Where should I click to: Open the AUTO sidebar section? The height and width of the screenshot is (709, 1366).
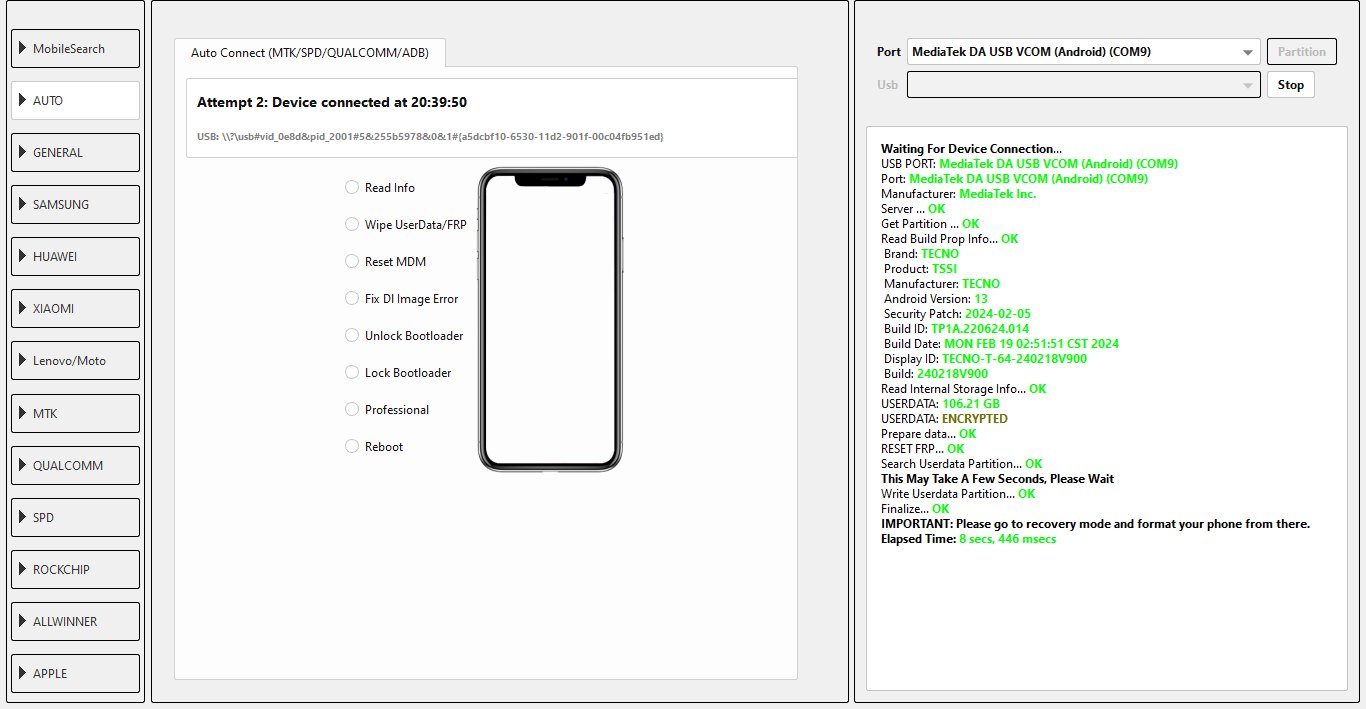pyautogui.click(x=75, y=100)
